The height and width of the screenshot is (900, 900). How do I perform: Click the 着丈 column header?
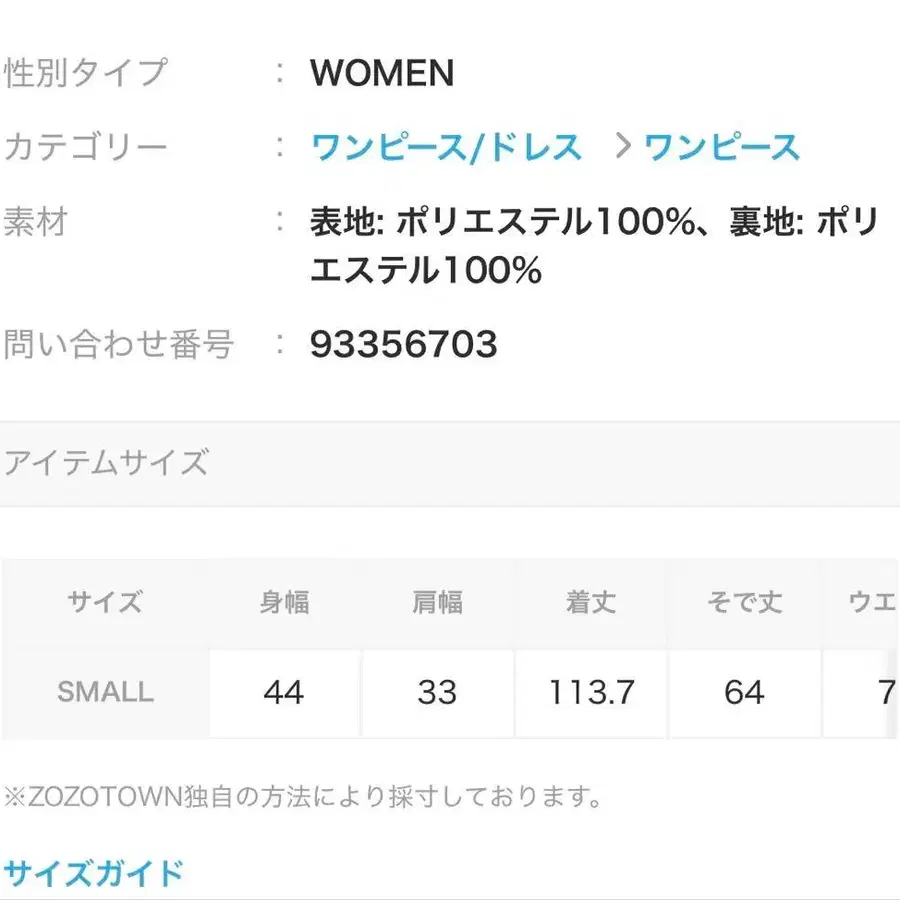(x=590, y=601)
